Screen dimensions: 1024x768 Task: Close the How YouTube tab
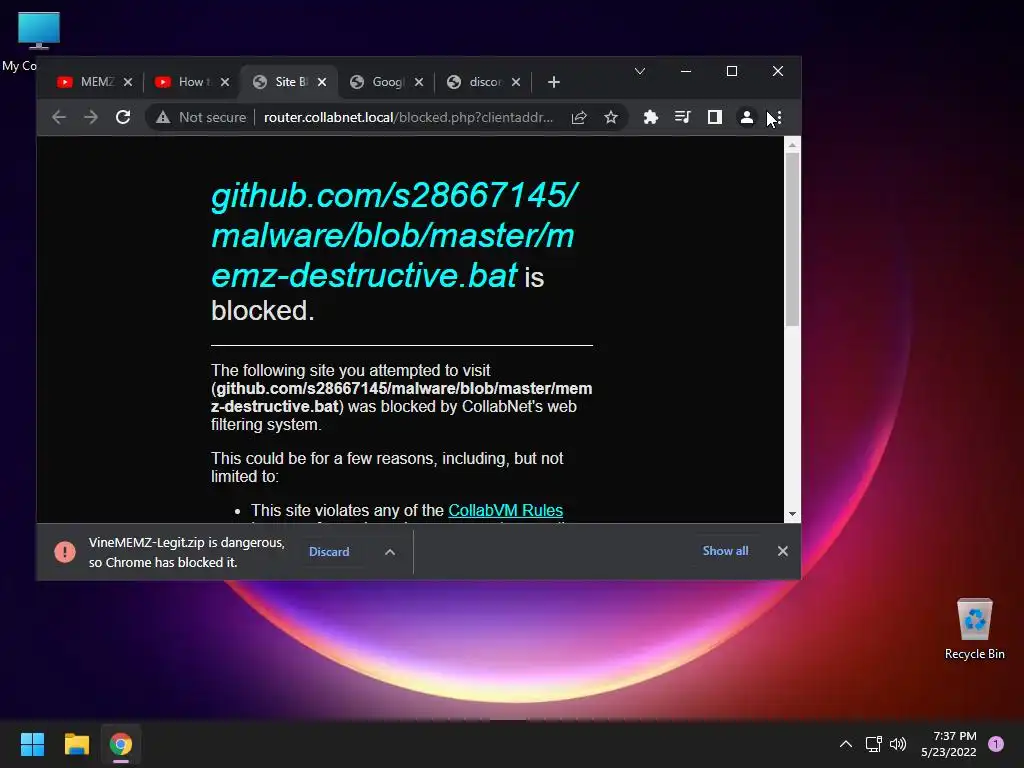coord(225,82)
